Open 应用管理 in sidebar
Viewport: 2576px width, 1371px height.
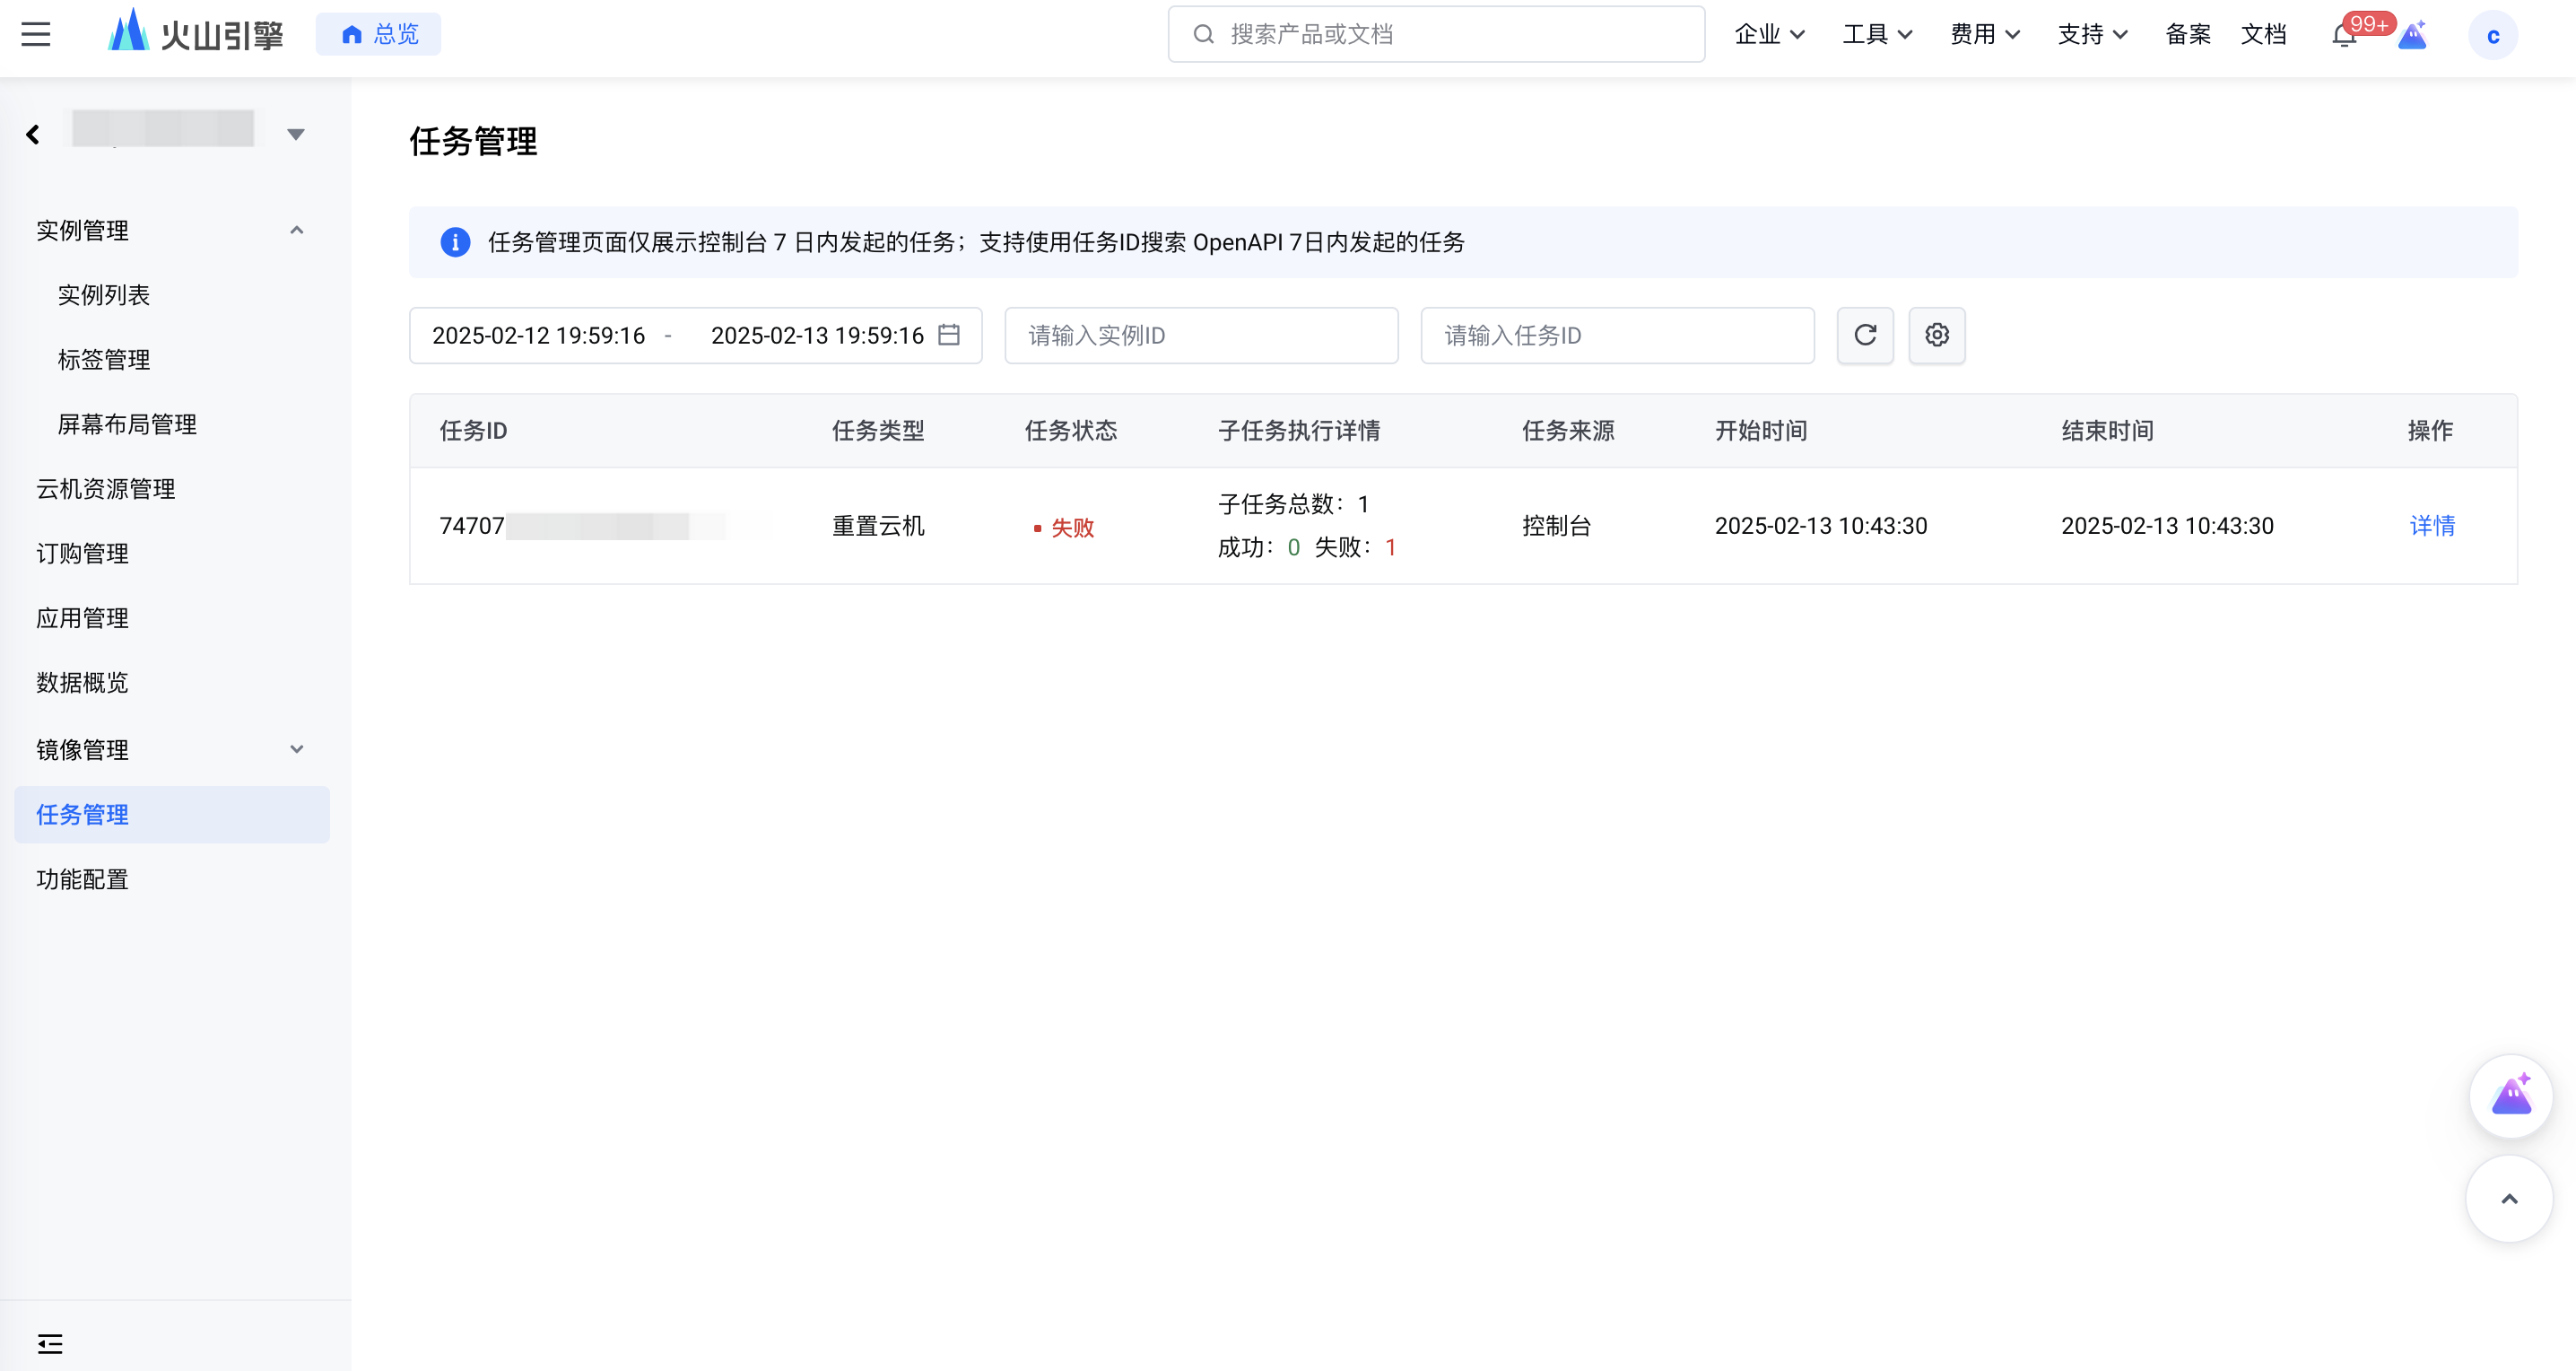[x=83, y=618]
